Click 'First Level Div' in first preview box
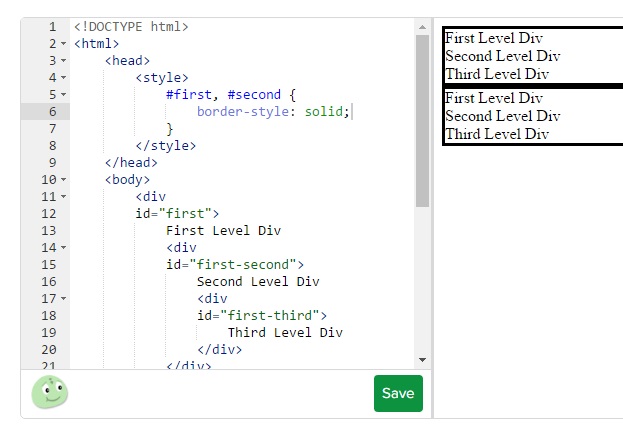 tap(493, 38)
